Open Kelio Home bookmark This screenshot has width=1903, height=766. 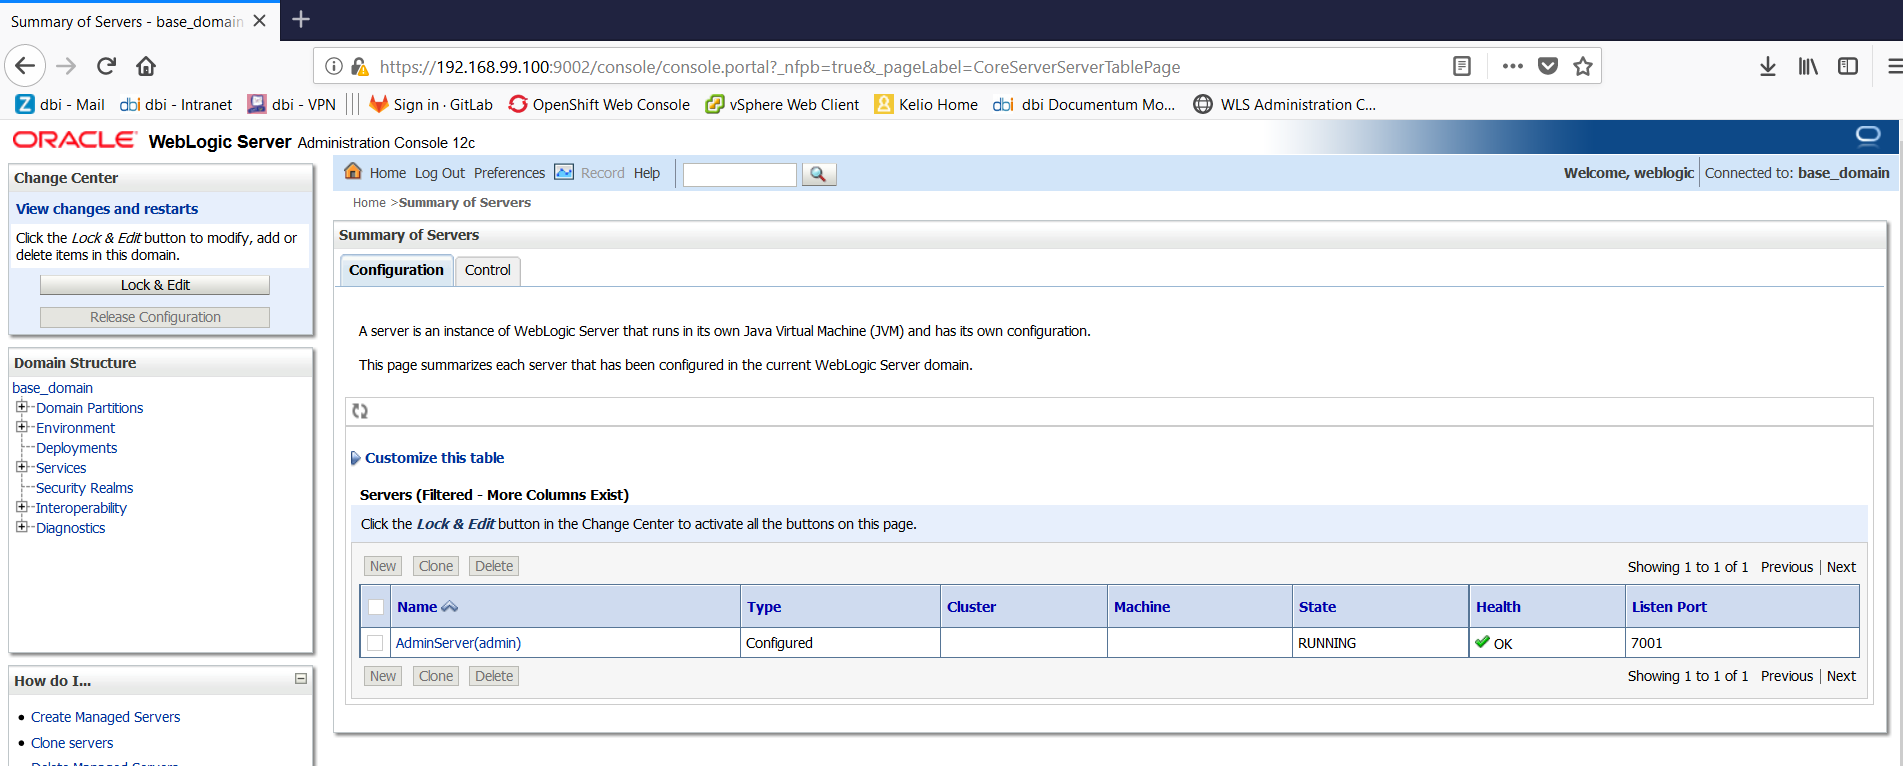(x=926, y=104)
